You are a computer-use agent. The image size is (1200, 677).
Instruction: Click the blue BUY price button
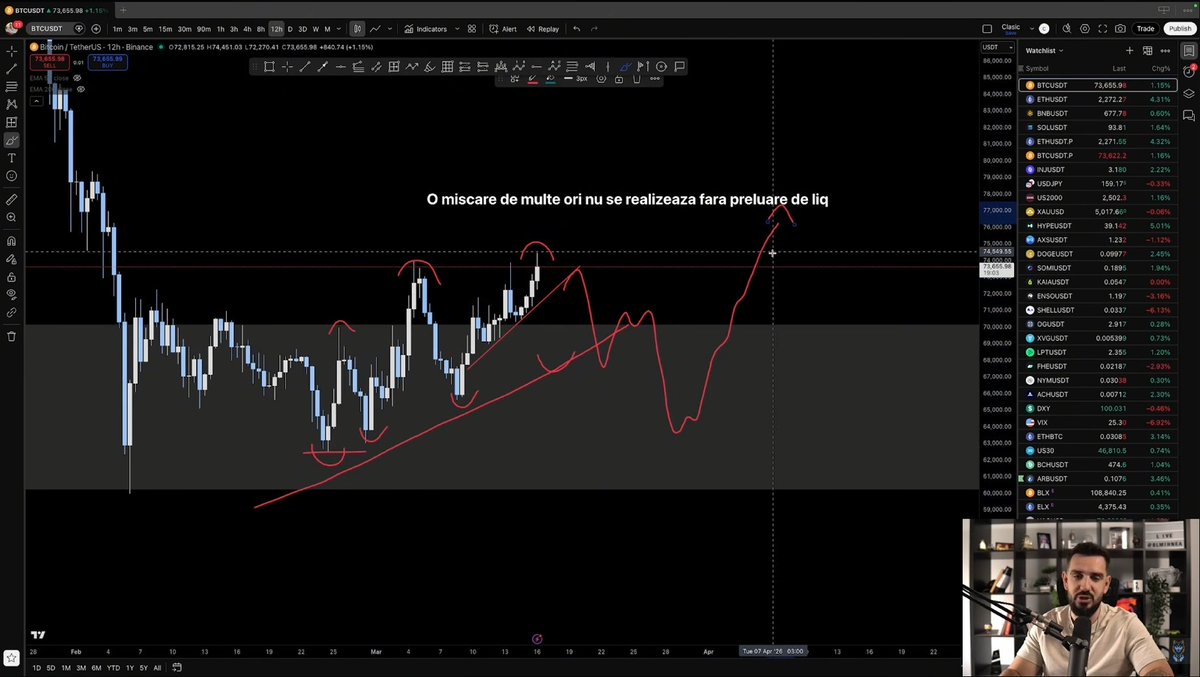[106, 62]
